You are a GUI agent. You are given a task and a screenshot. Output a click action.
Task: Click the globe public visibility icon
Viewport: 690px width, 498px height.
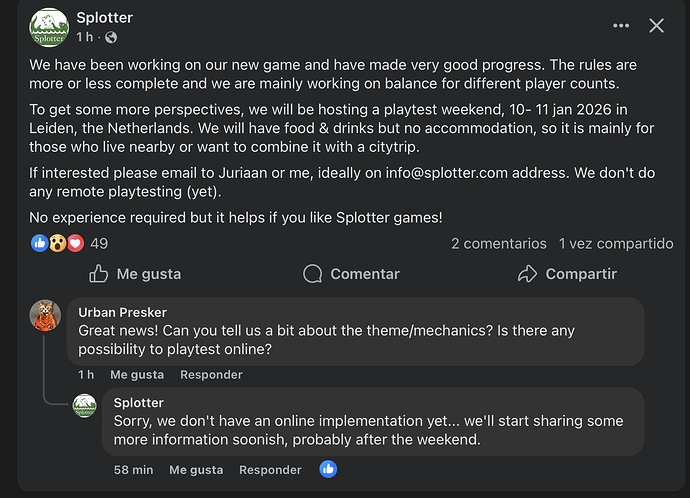coord(111,37)
